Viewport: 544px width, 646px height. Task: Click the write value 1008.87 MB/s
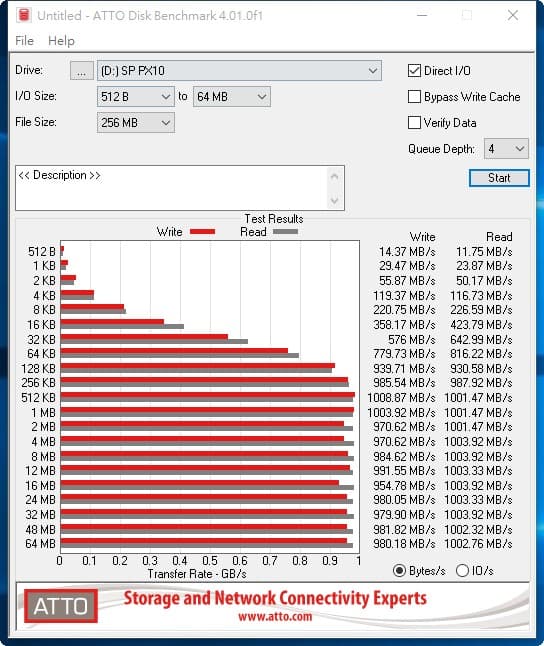(401, 398)
